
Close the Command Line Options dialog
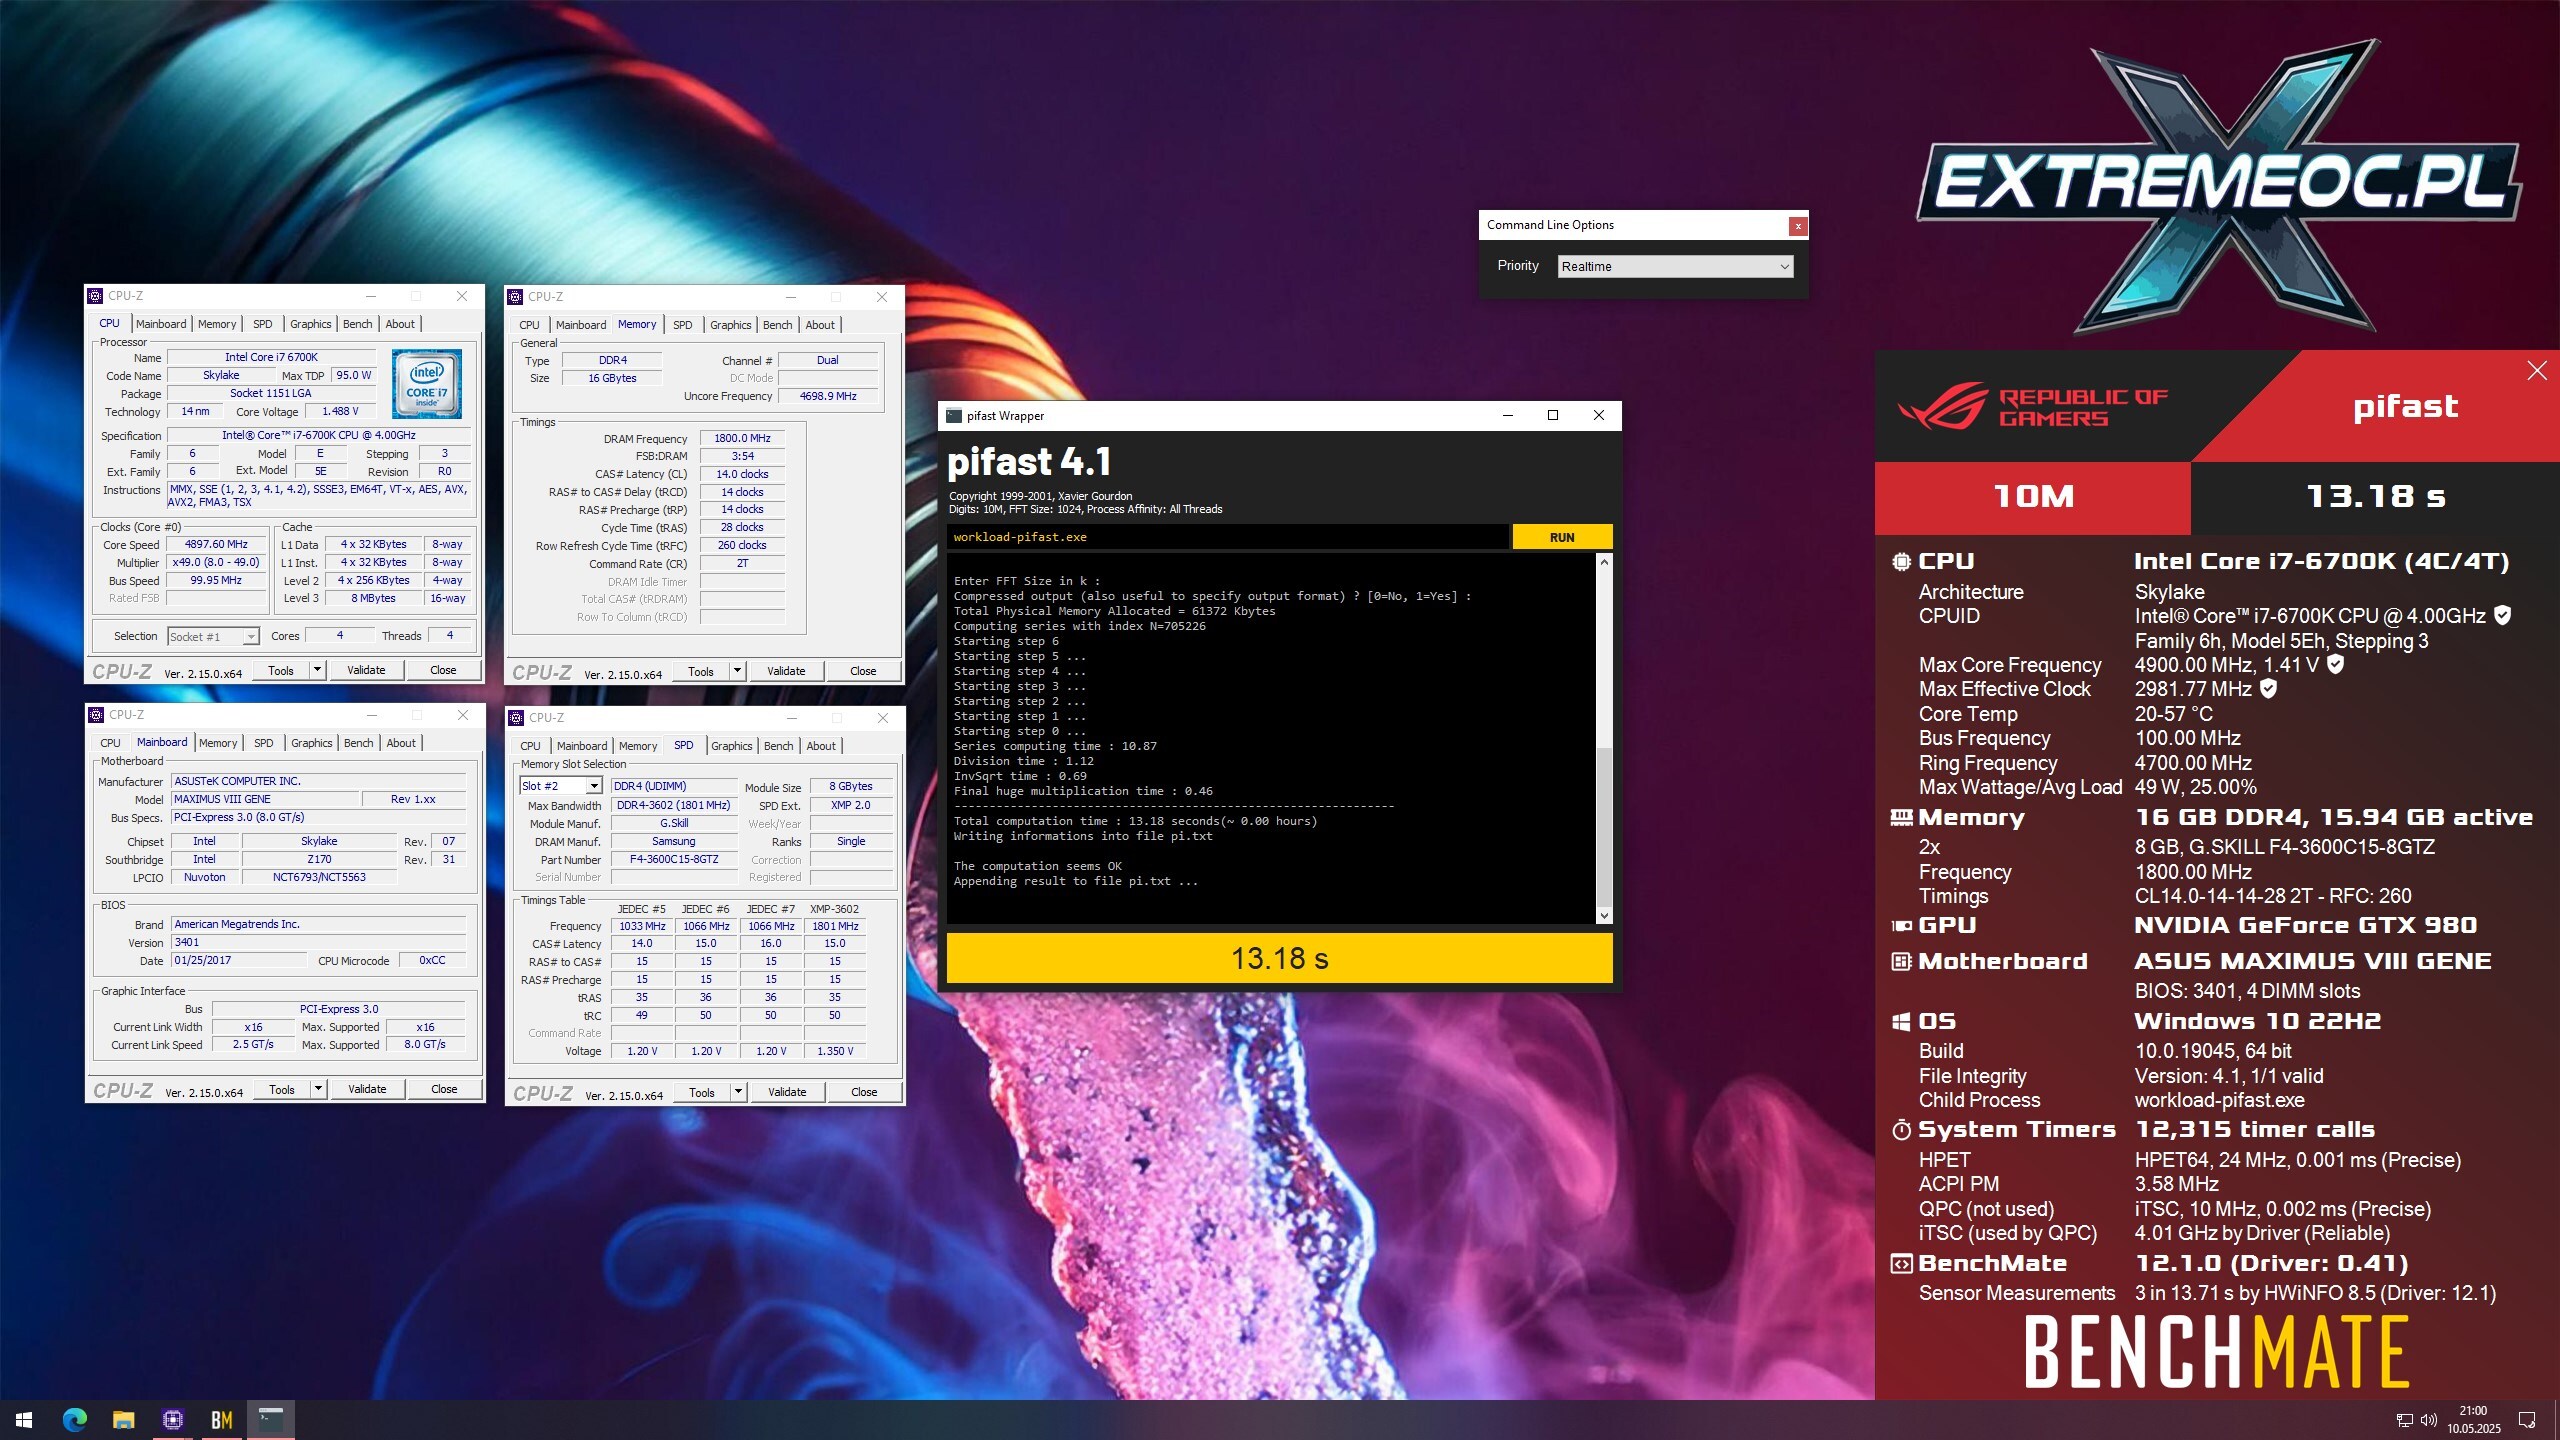pos(1797,226)
